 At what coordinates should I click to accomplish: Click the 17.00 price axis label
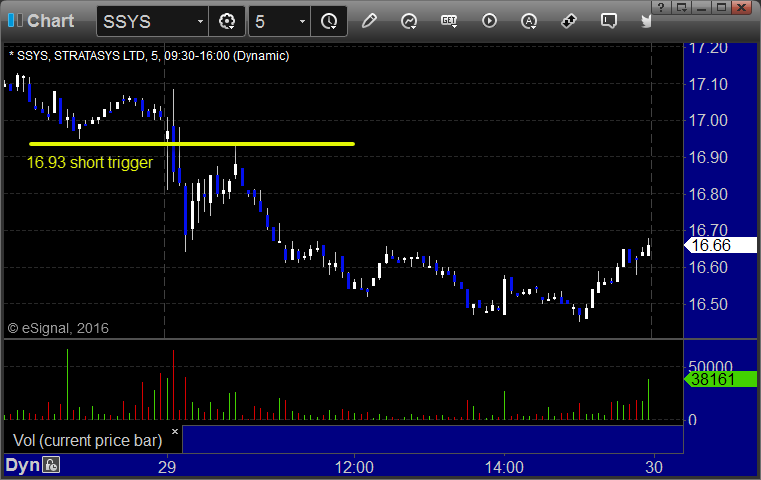[708, 120]
